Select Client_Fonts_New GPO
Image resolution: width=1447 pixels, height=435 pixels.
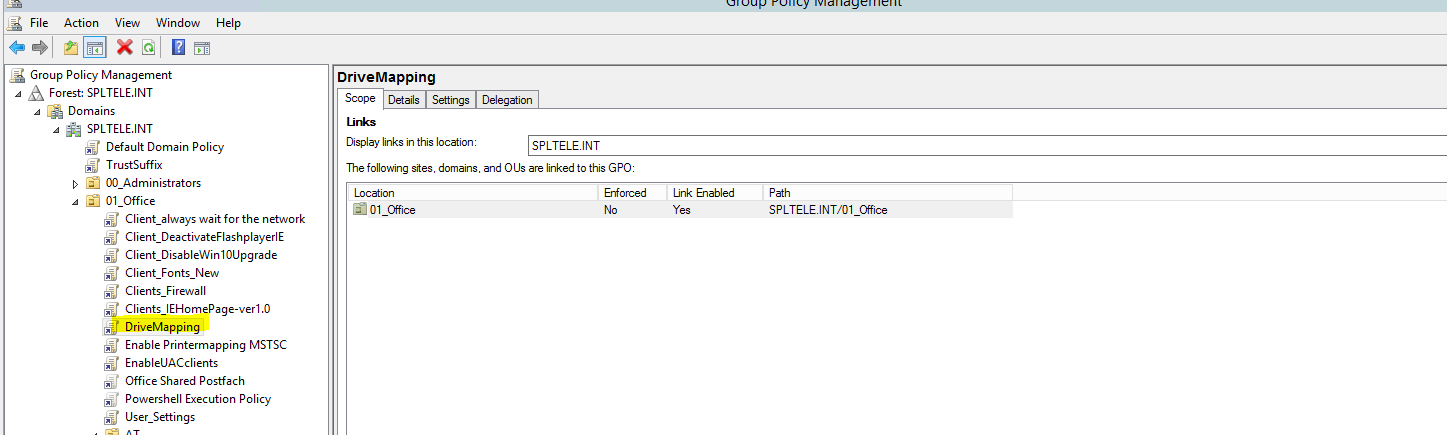click(172, 273)
